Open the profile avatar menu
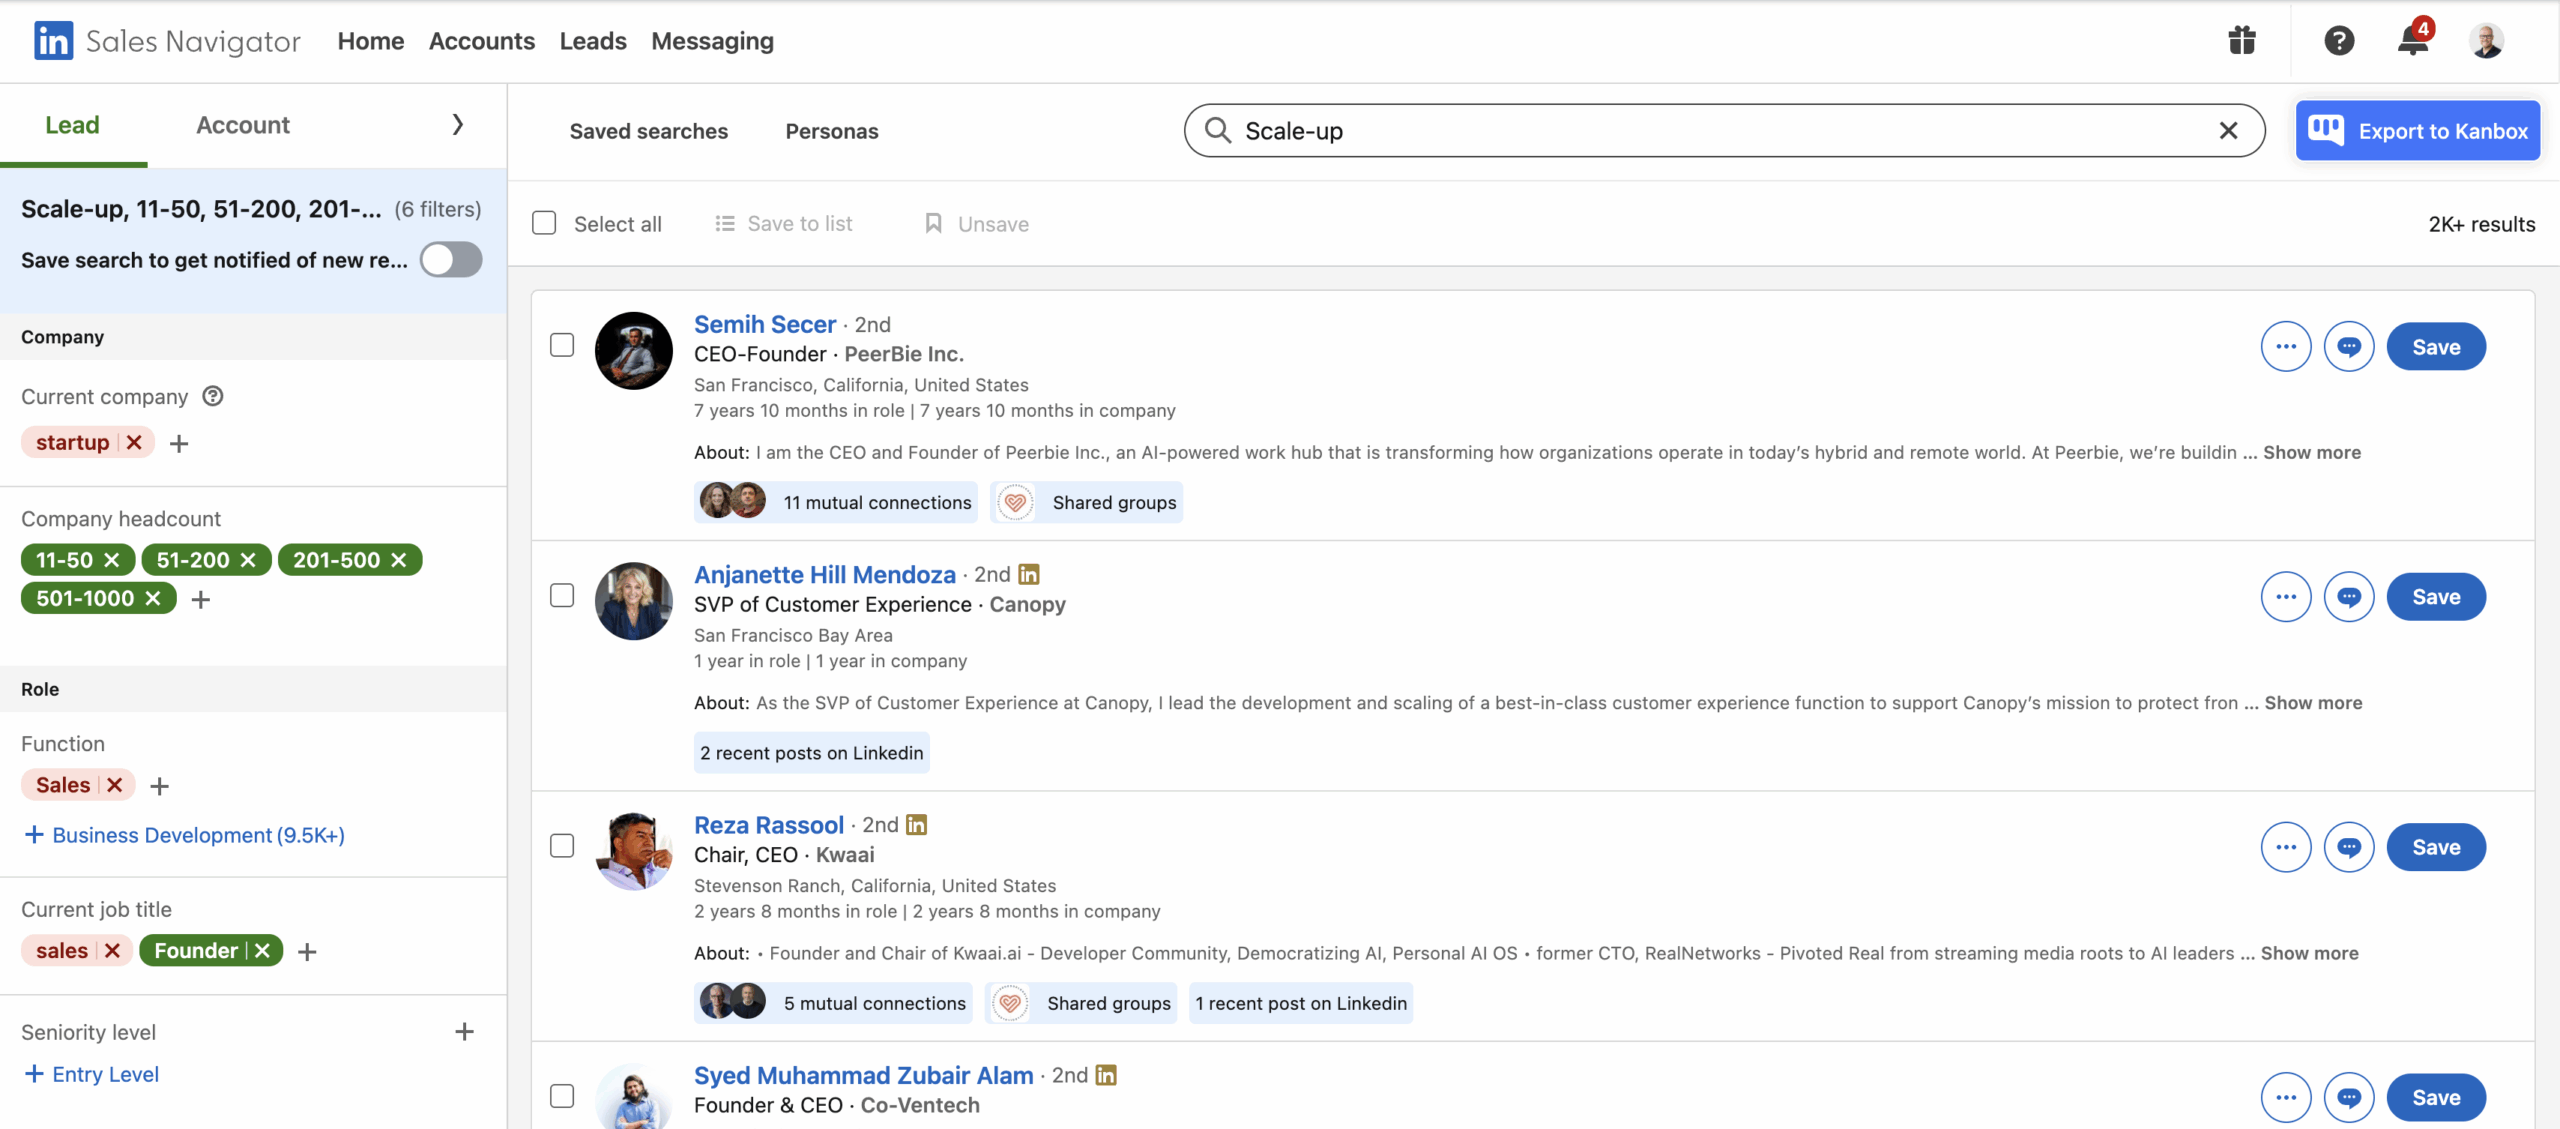Screen dimensions: 2560x1129 2486,41
